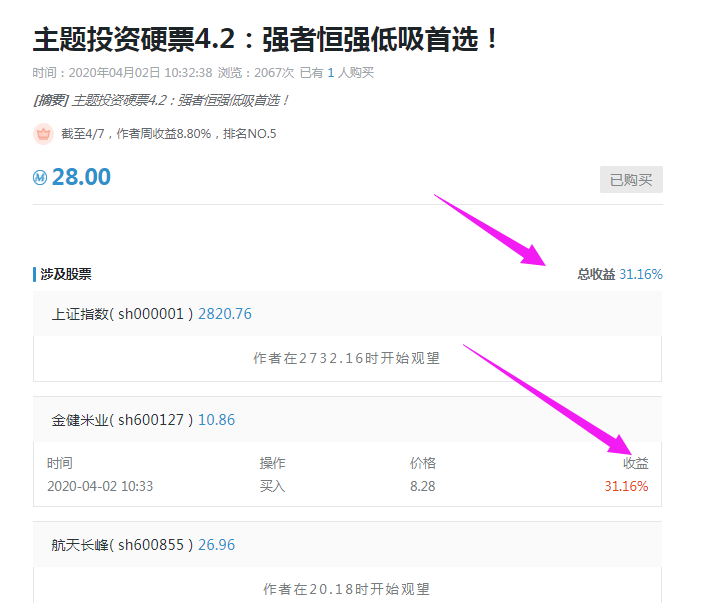Image resolution: width=720 pixels, height=603 pixels.
Task: Click the 浏览：2067次 view count
Action: [x=256, y=73]
